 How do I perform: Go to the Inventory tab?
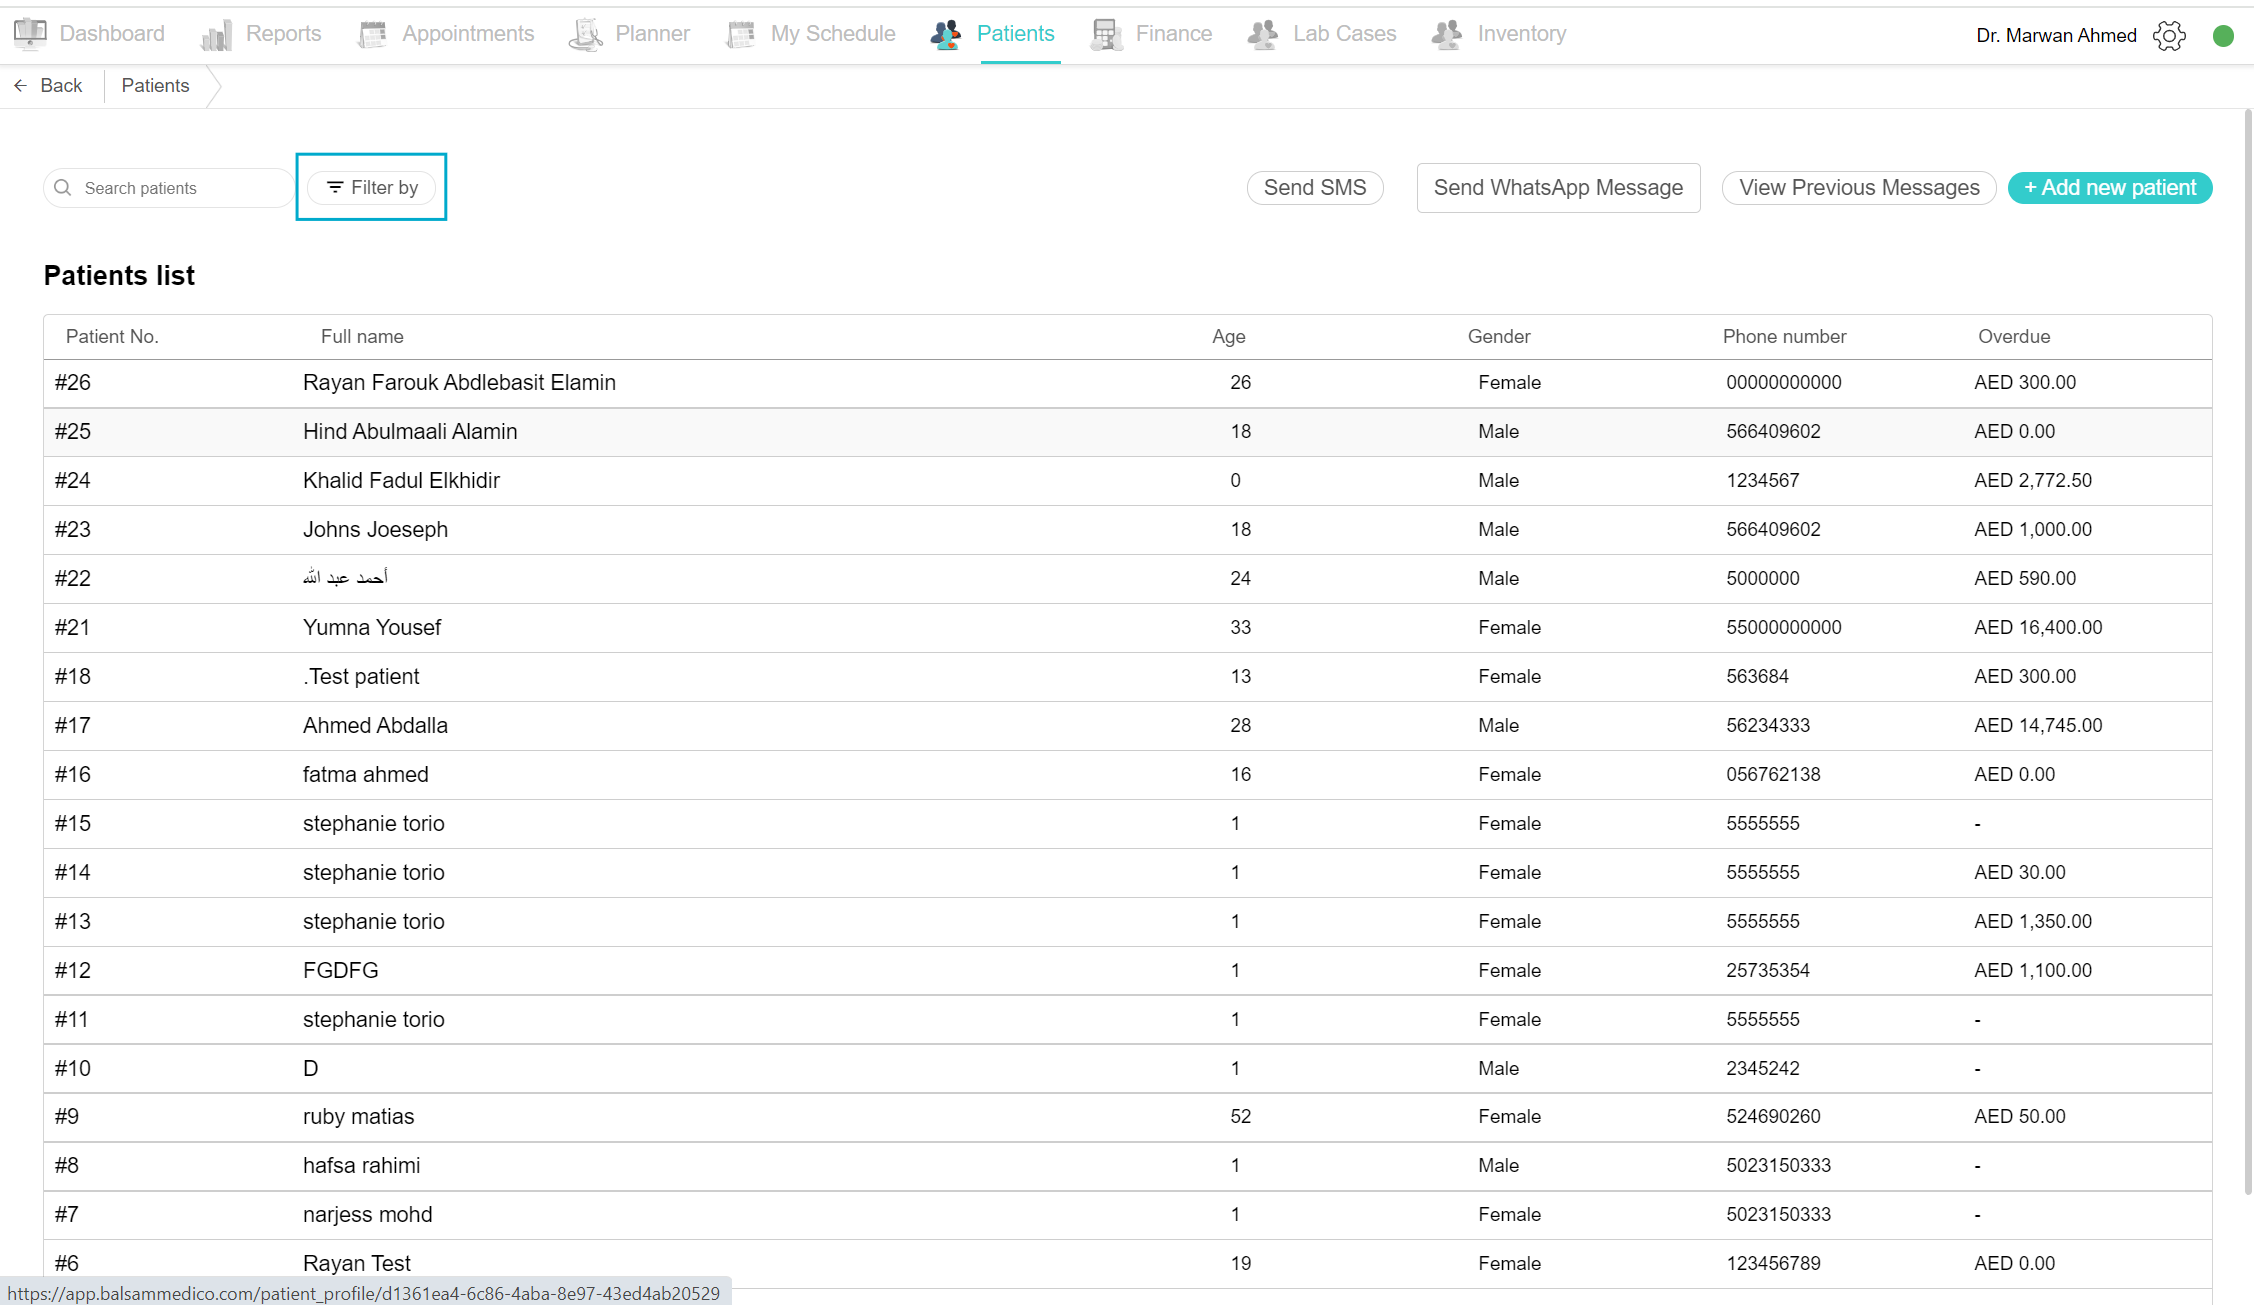(x=1522, y=34)
